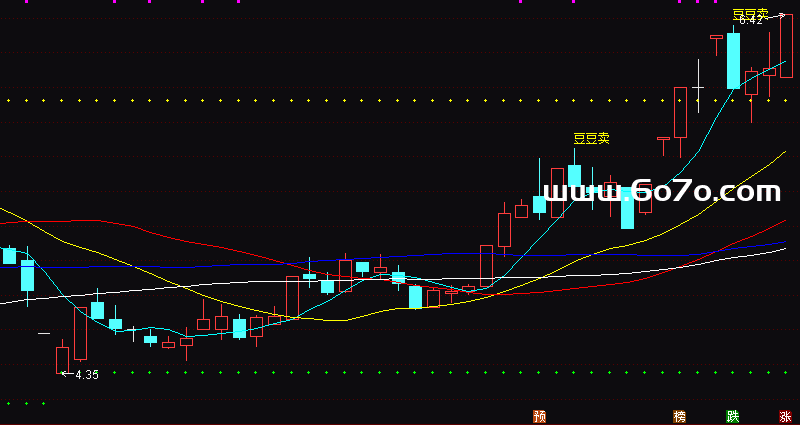The width and height of the screenshot is (800, 425).
Task: Click the 4.35 lowest price label
Action: point(87,375)
